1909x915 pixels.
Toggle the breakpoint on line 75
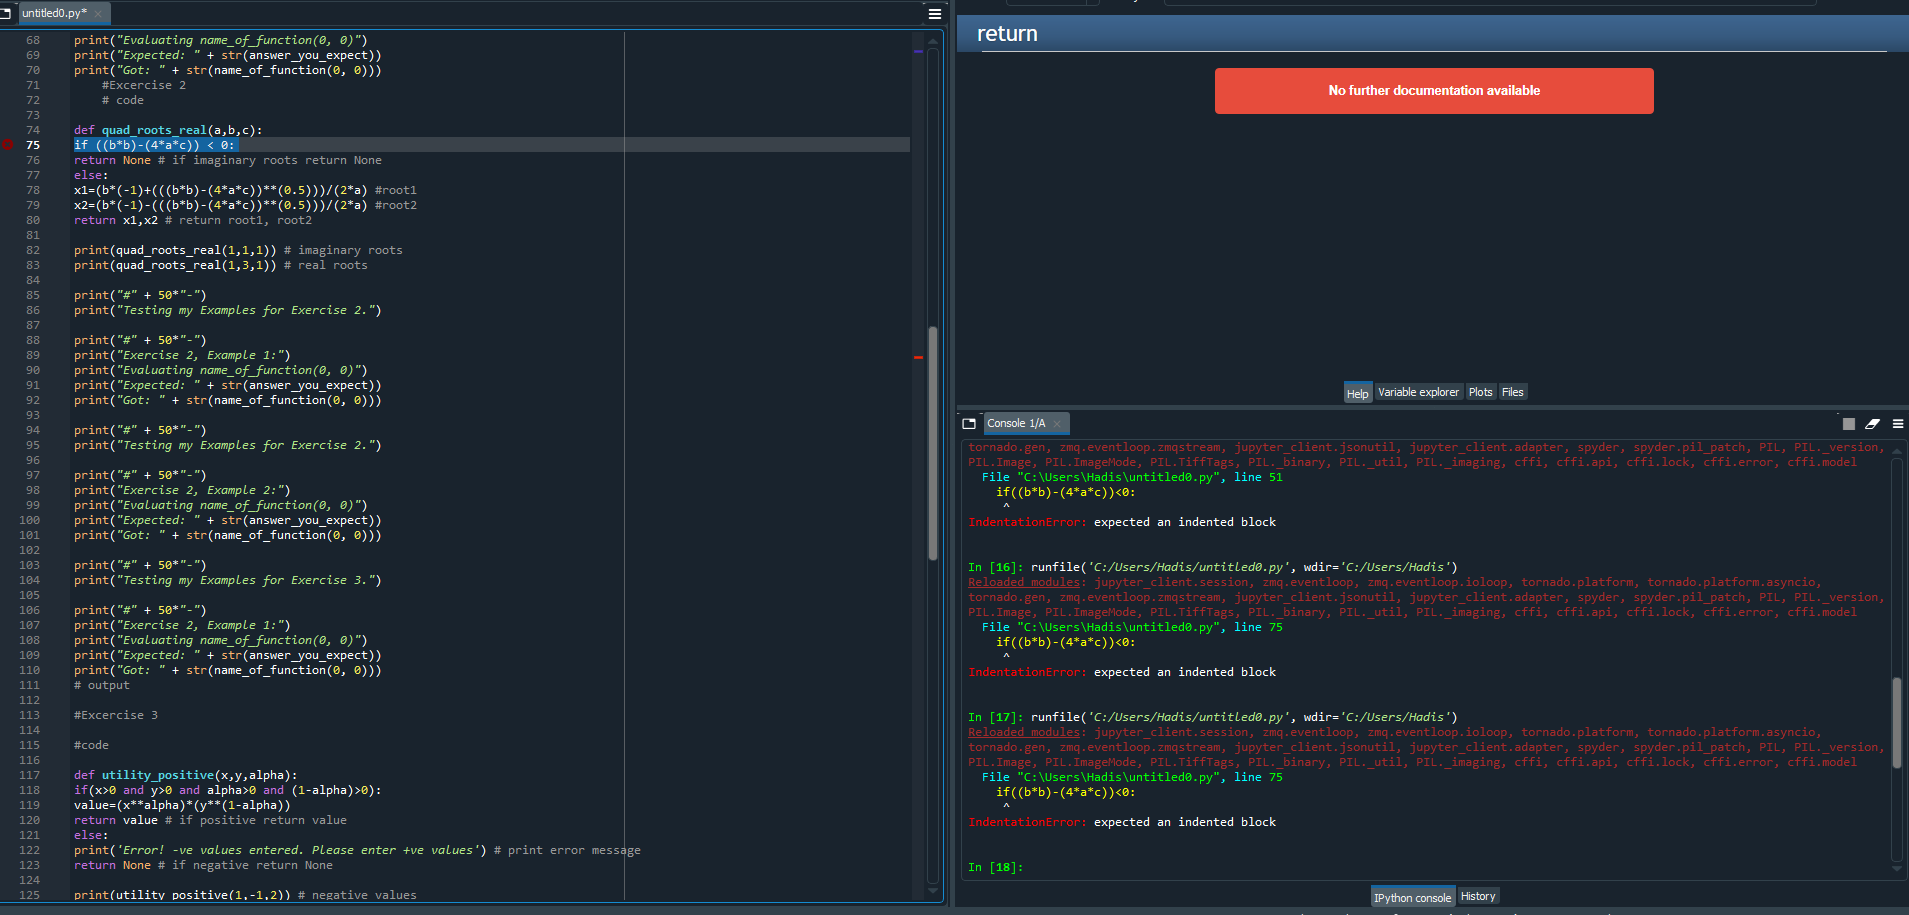click(8, 145)
